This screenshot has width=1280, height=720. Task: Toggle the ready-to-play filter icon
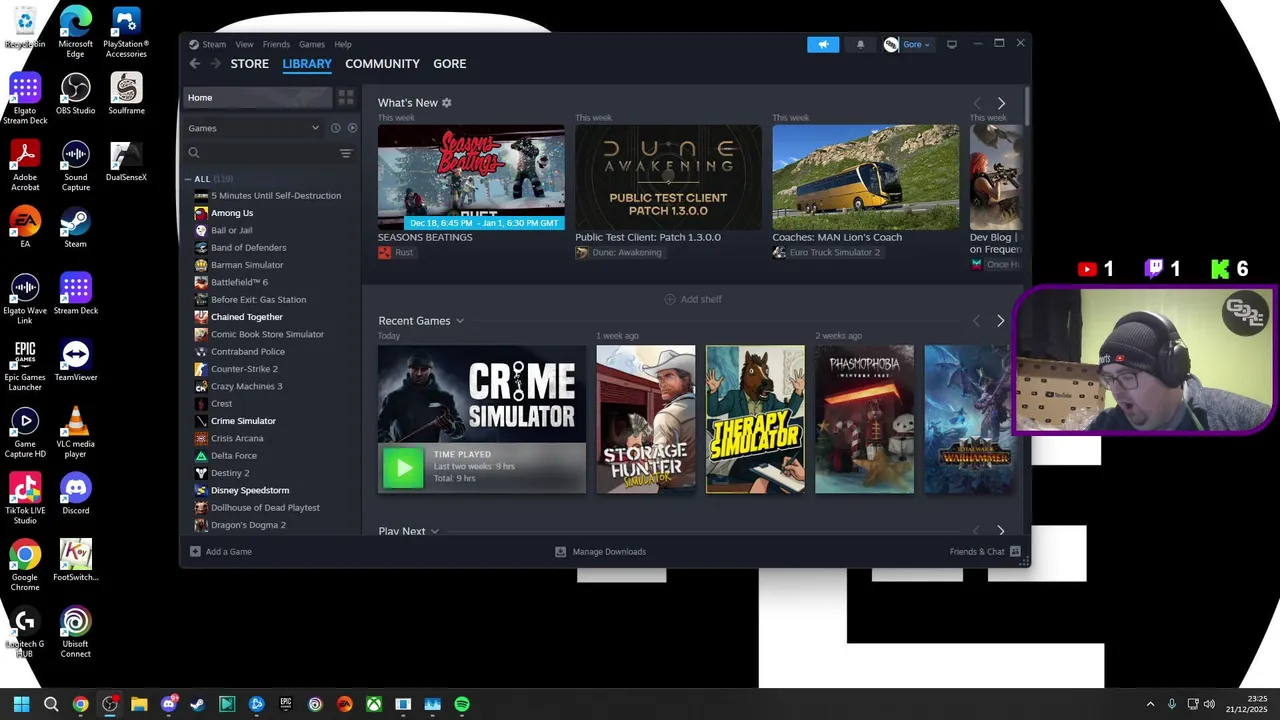(x=352, y=128)
